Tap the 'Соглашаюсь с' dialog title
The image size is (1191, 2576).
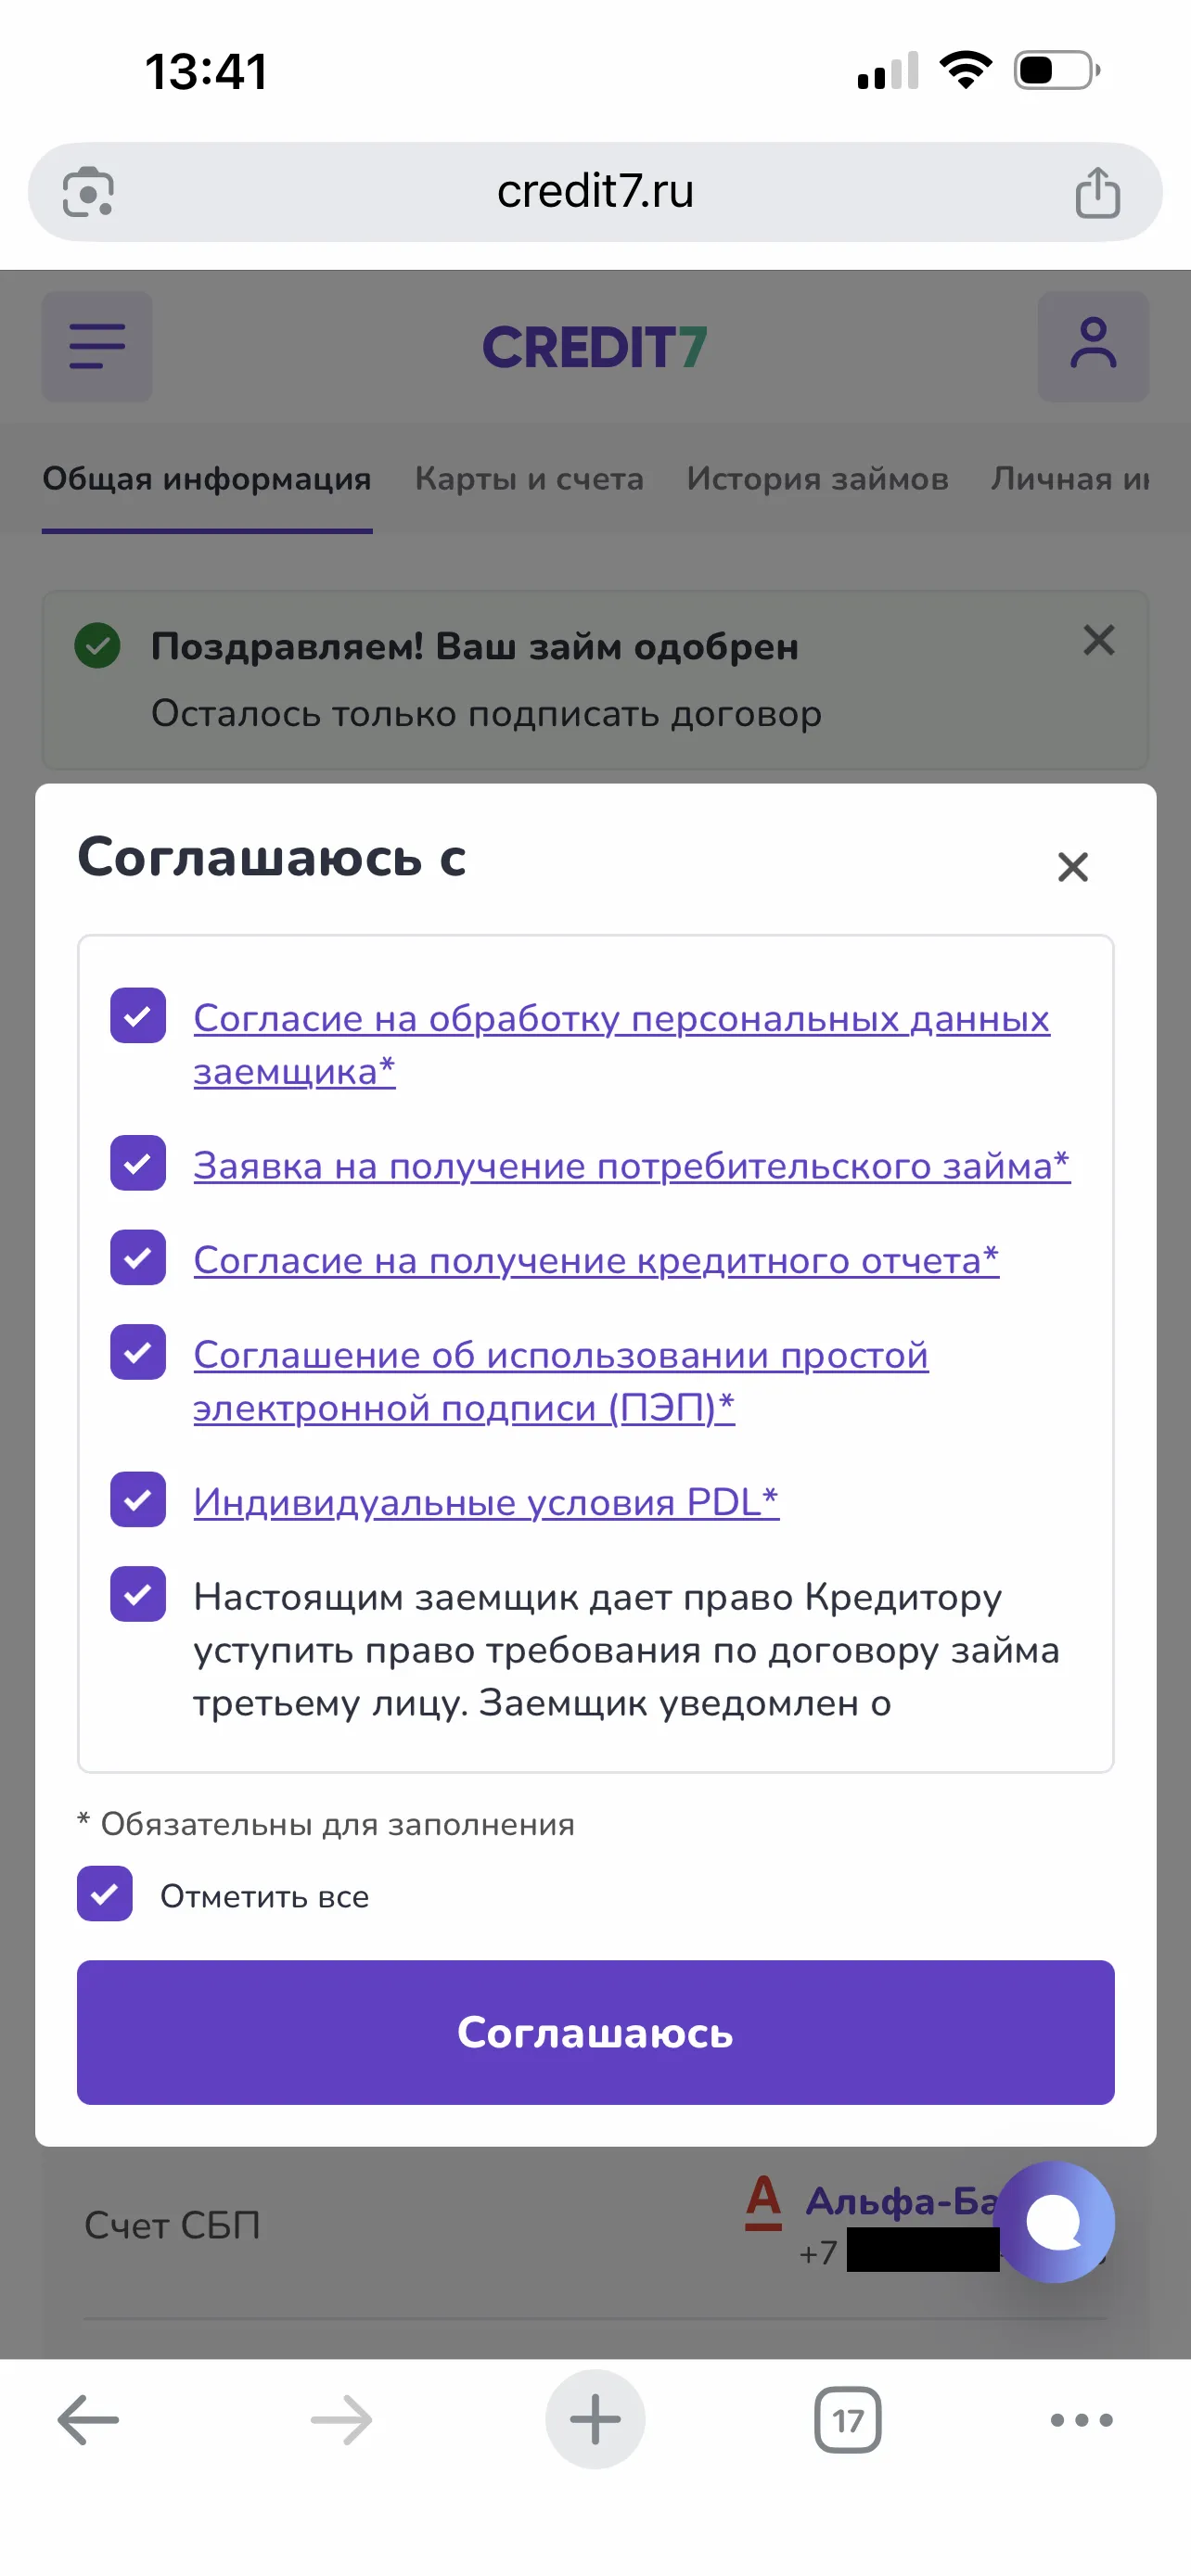click(272, 858)
